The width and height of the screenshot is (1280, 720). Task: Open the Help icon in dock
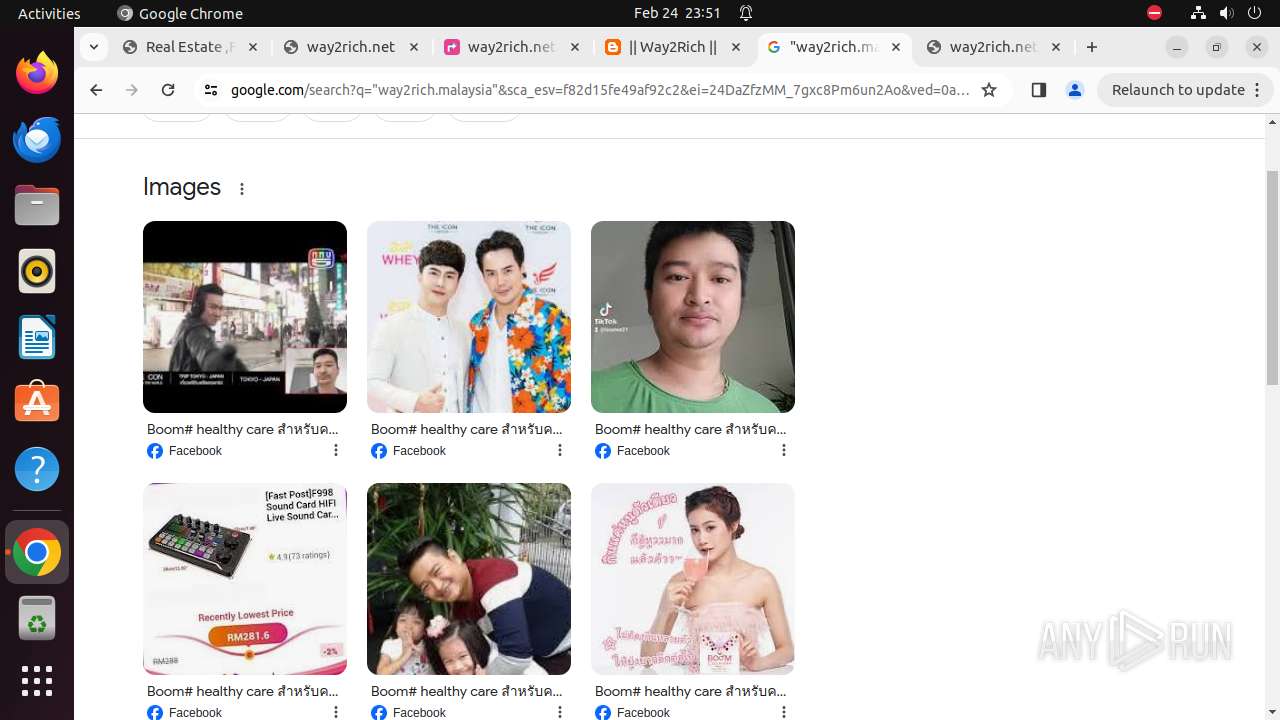tap(37, 469)
